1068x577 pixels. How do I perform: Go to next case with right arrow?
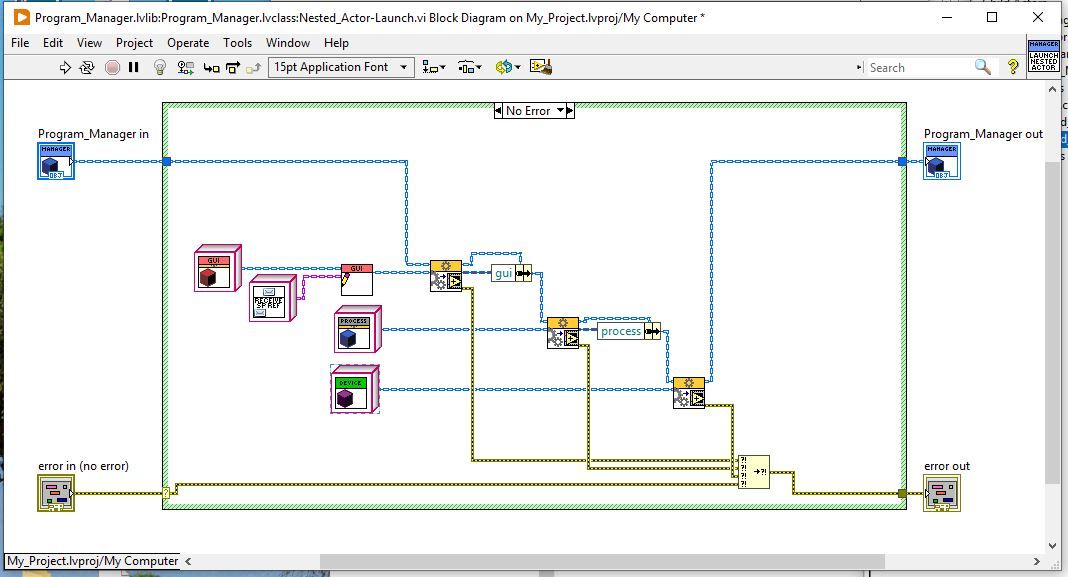click(570, 110)
